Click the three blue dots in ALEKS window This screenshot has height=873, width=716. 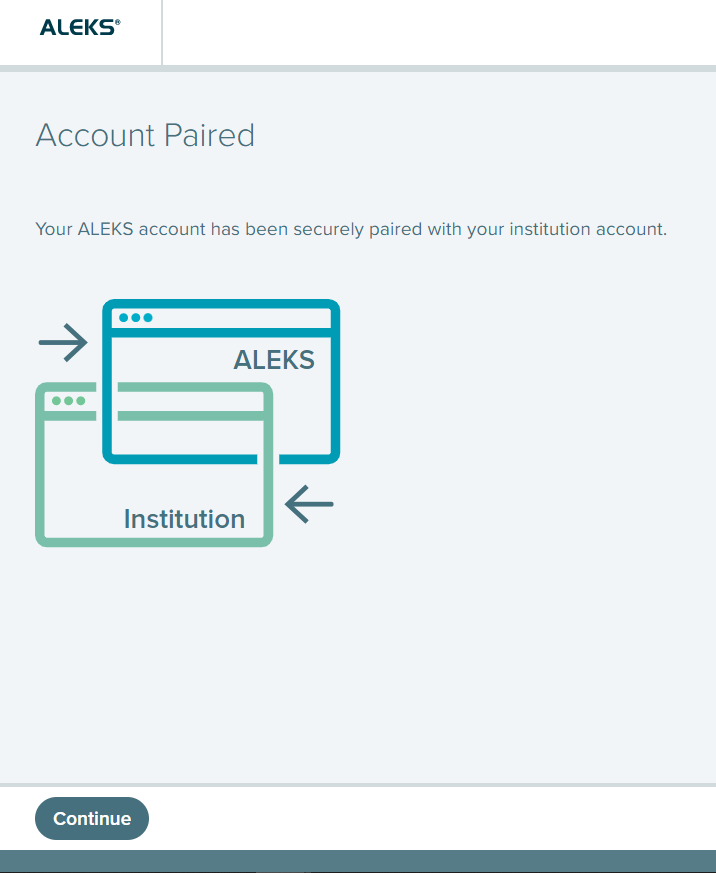pyautogui.click(x=136, y=317)
